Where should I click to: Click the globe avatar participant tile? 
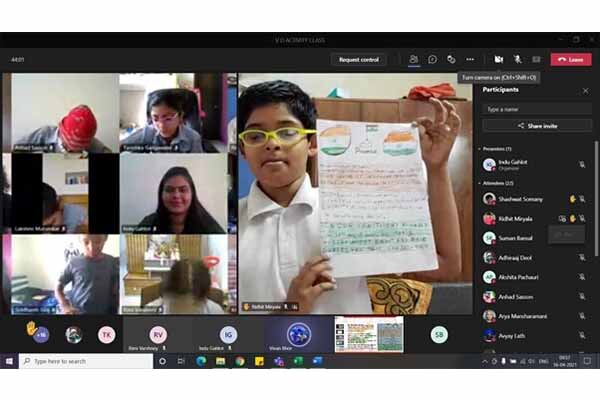point(299,334)
